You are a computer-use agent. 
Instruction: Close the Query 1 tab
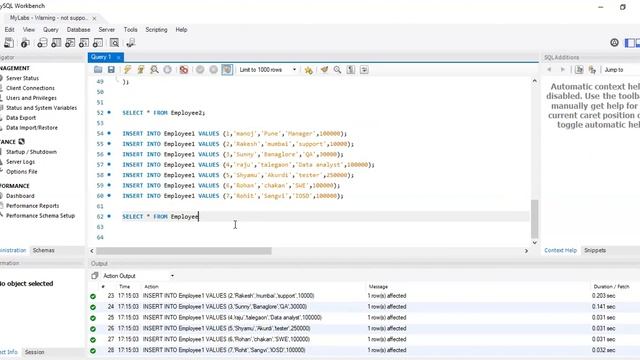coord(118,57)
